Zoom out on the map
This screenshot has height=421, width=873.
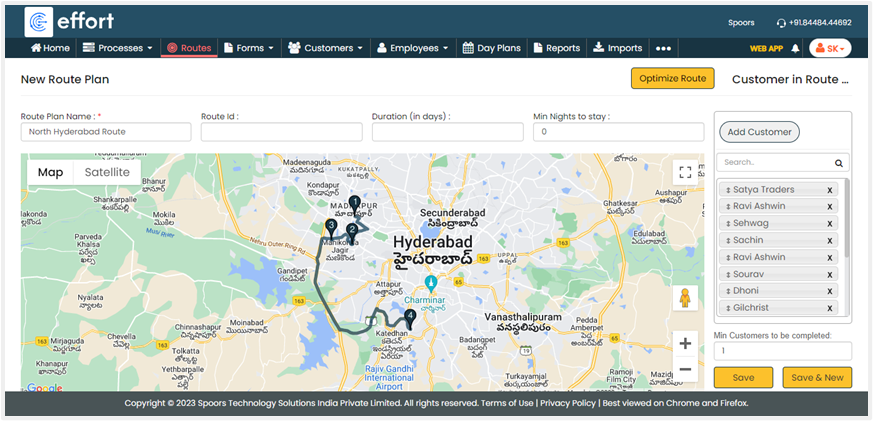(x=685, y=369)
